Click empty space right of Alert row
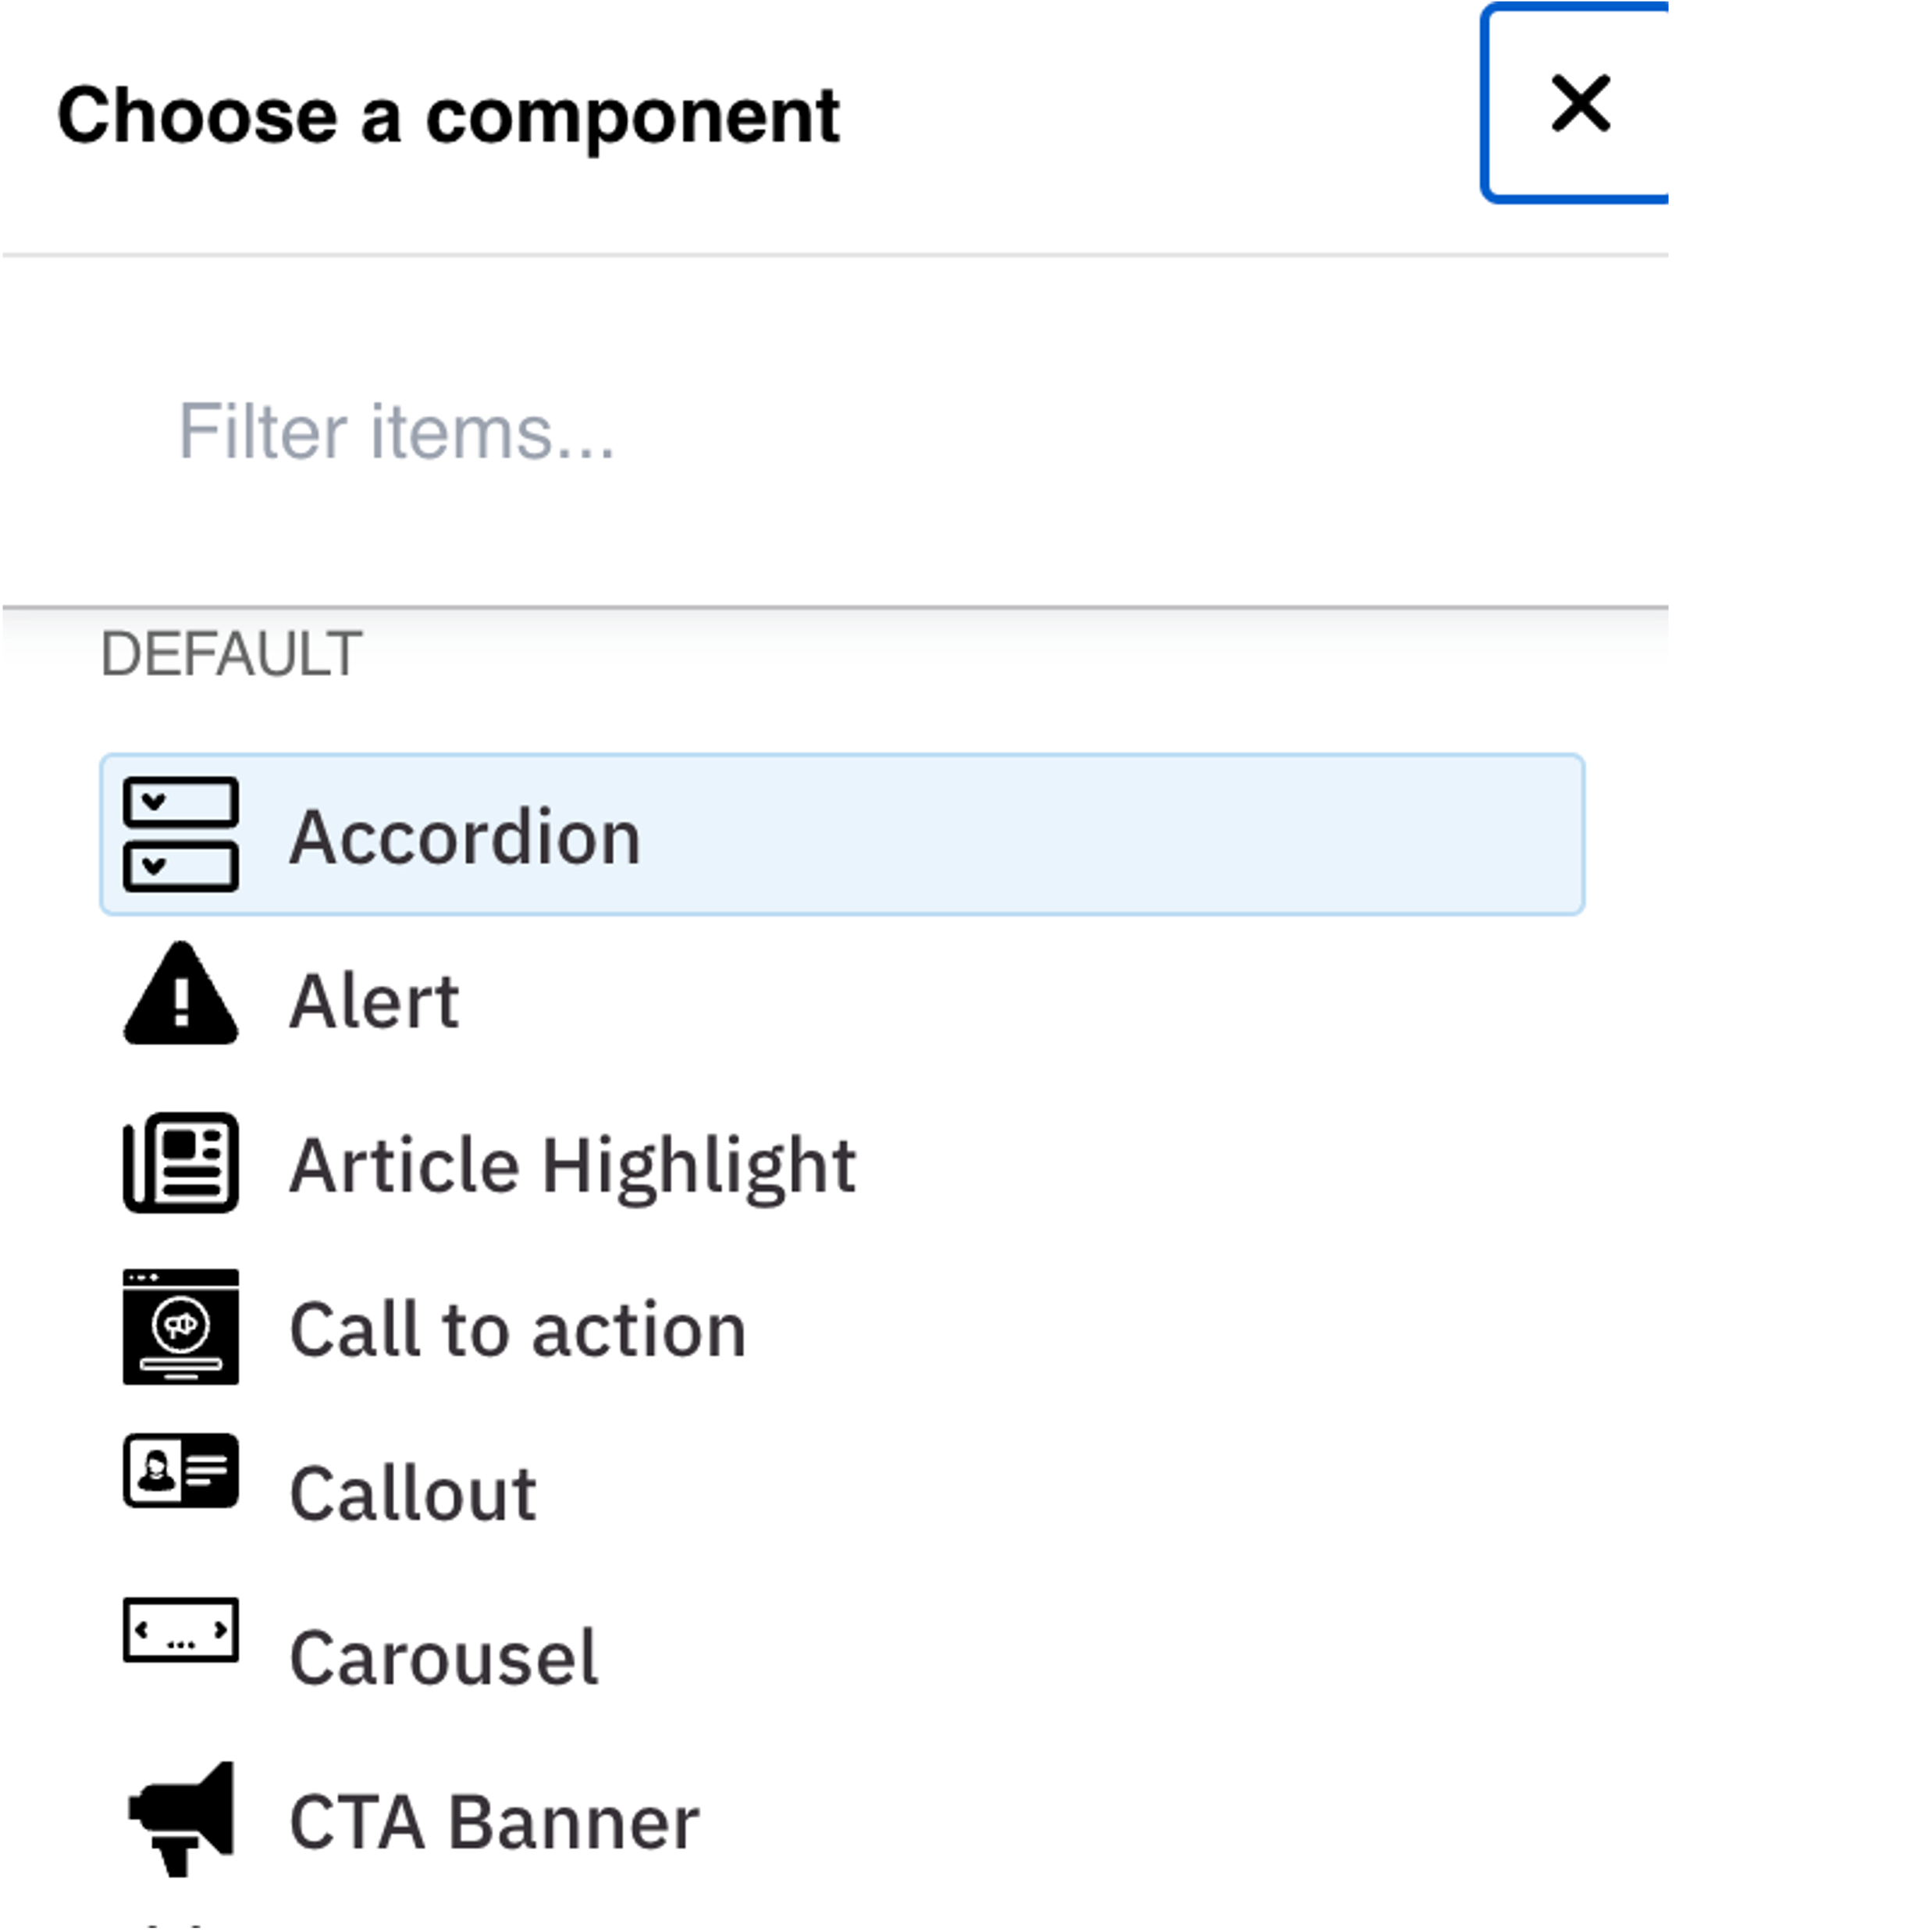Screen dimensions: 1932x1932 point(1100,1000)
